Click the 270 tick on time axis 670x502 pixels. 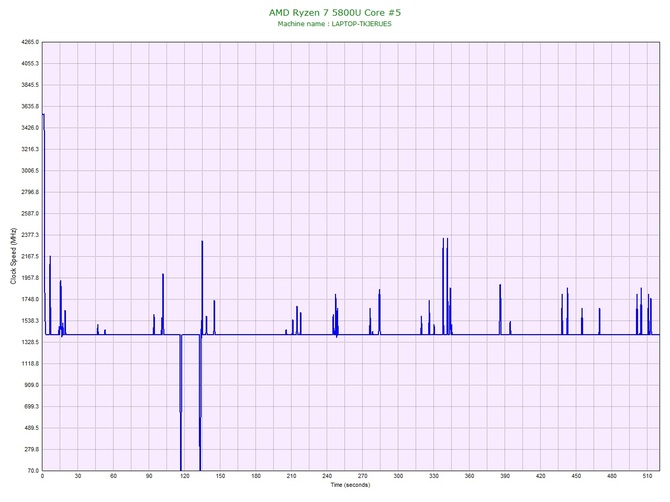[362, 476]
